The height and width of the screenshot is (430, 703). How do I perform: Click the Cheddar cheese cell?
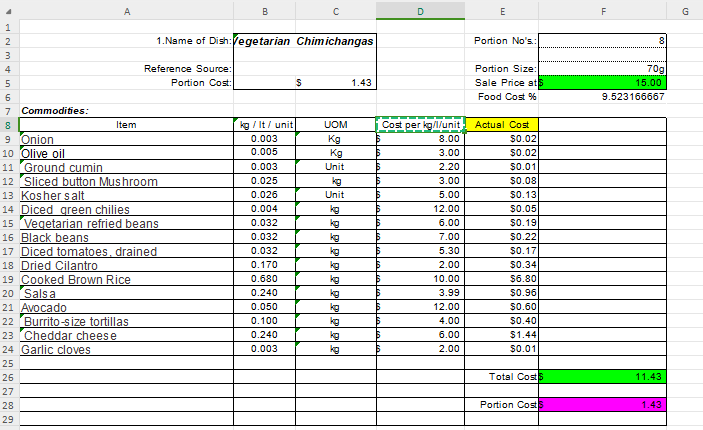pyautogui.click(x=126, y=335)
